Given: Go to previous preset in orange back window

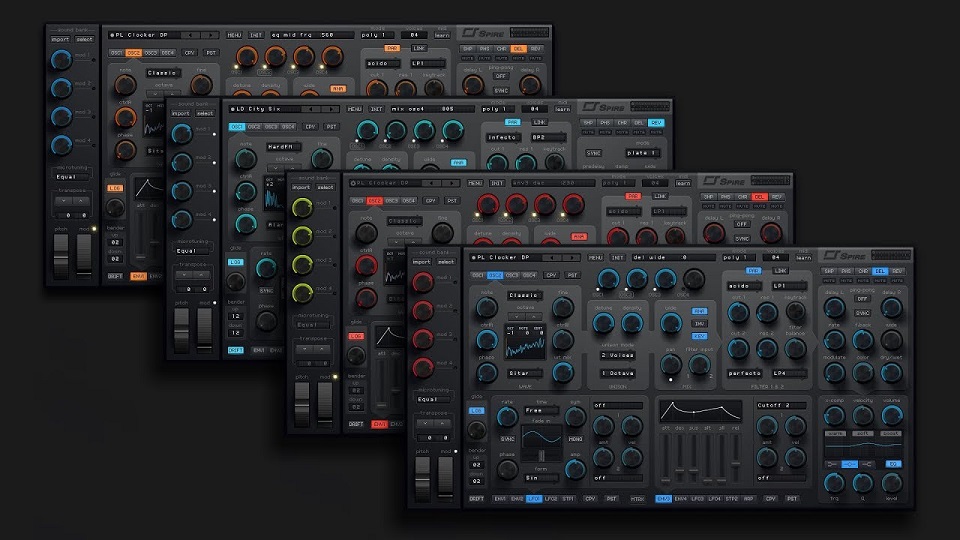Looking at the screenshot, I should tap(189, 35).
